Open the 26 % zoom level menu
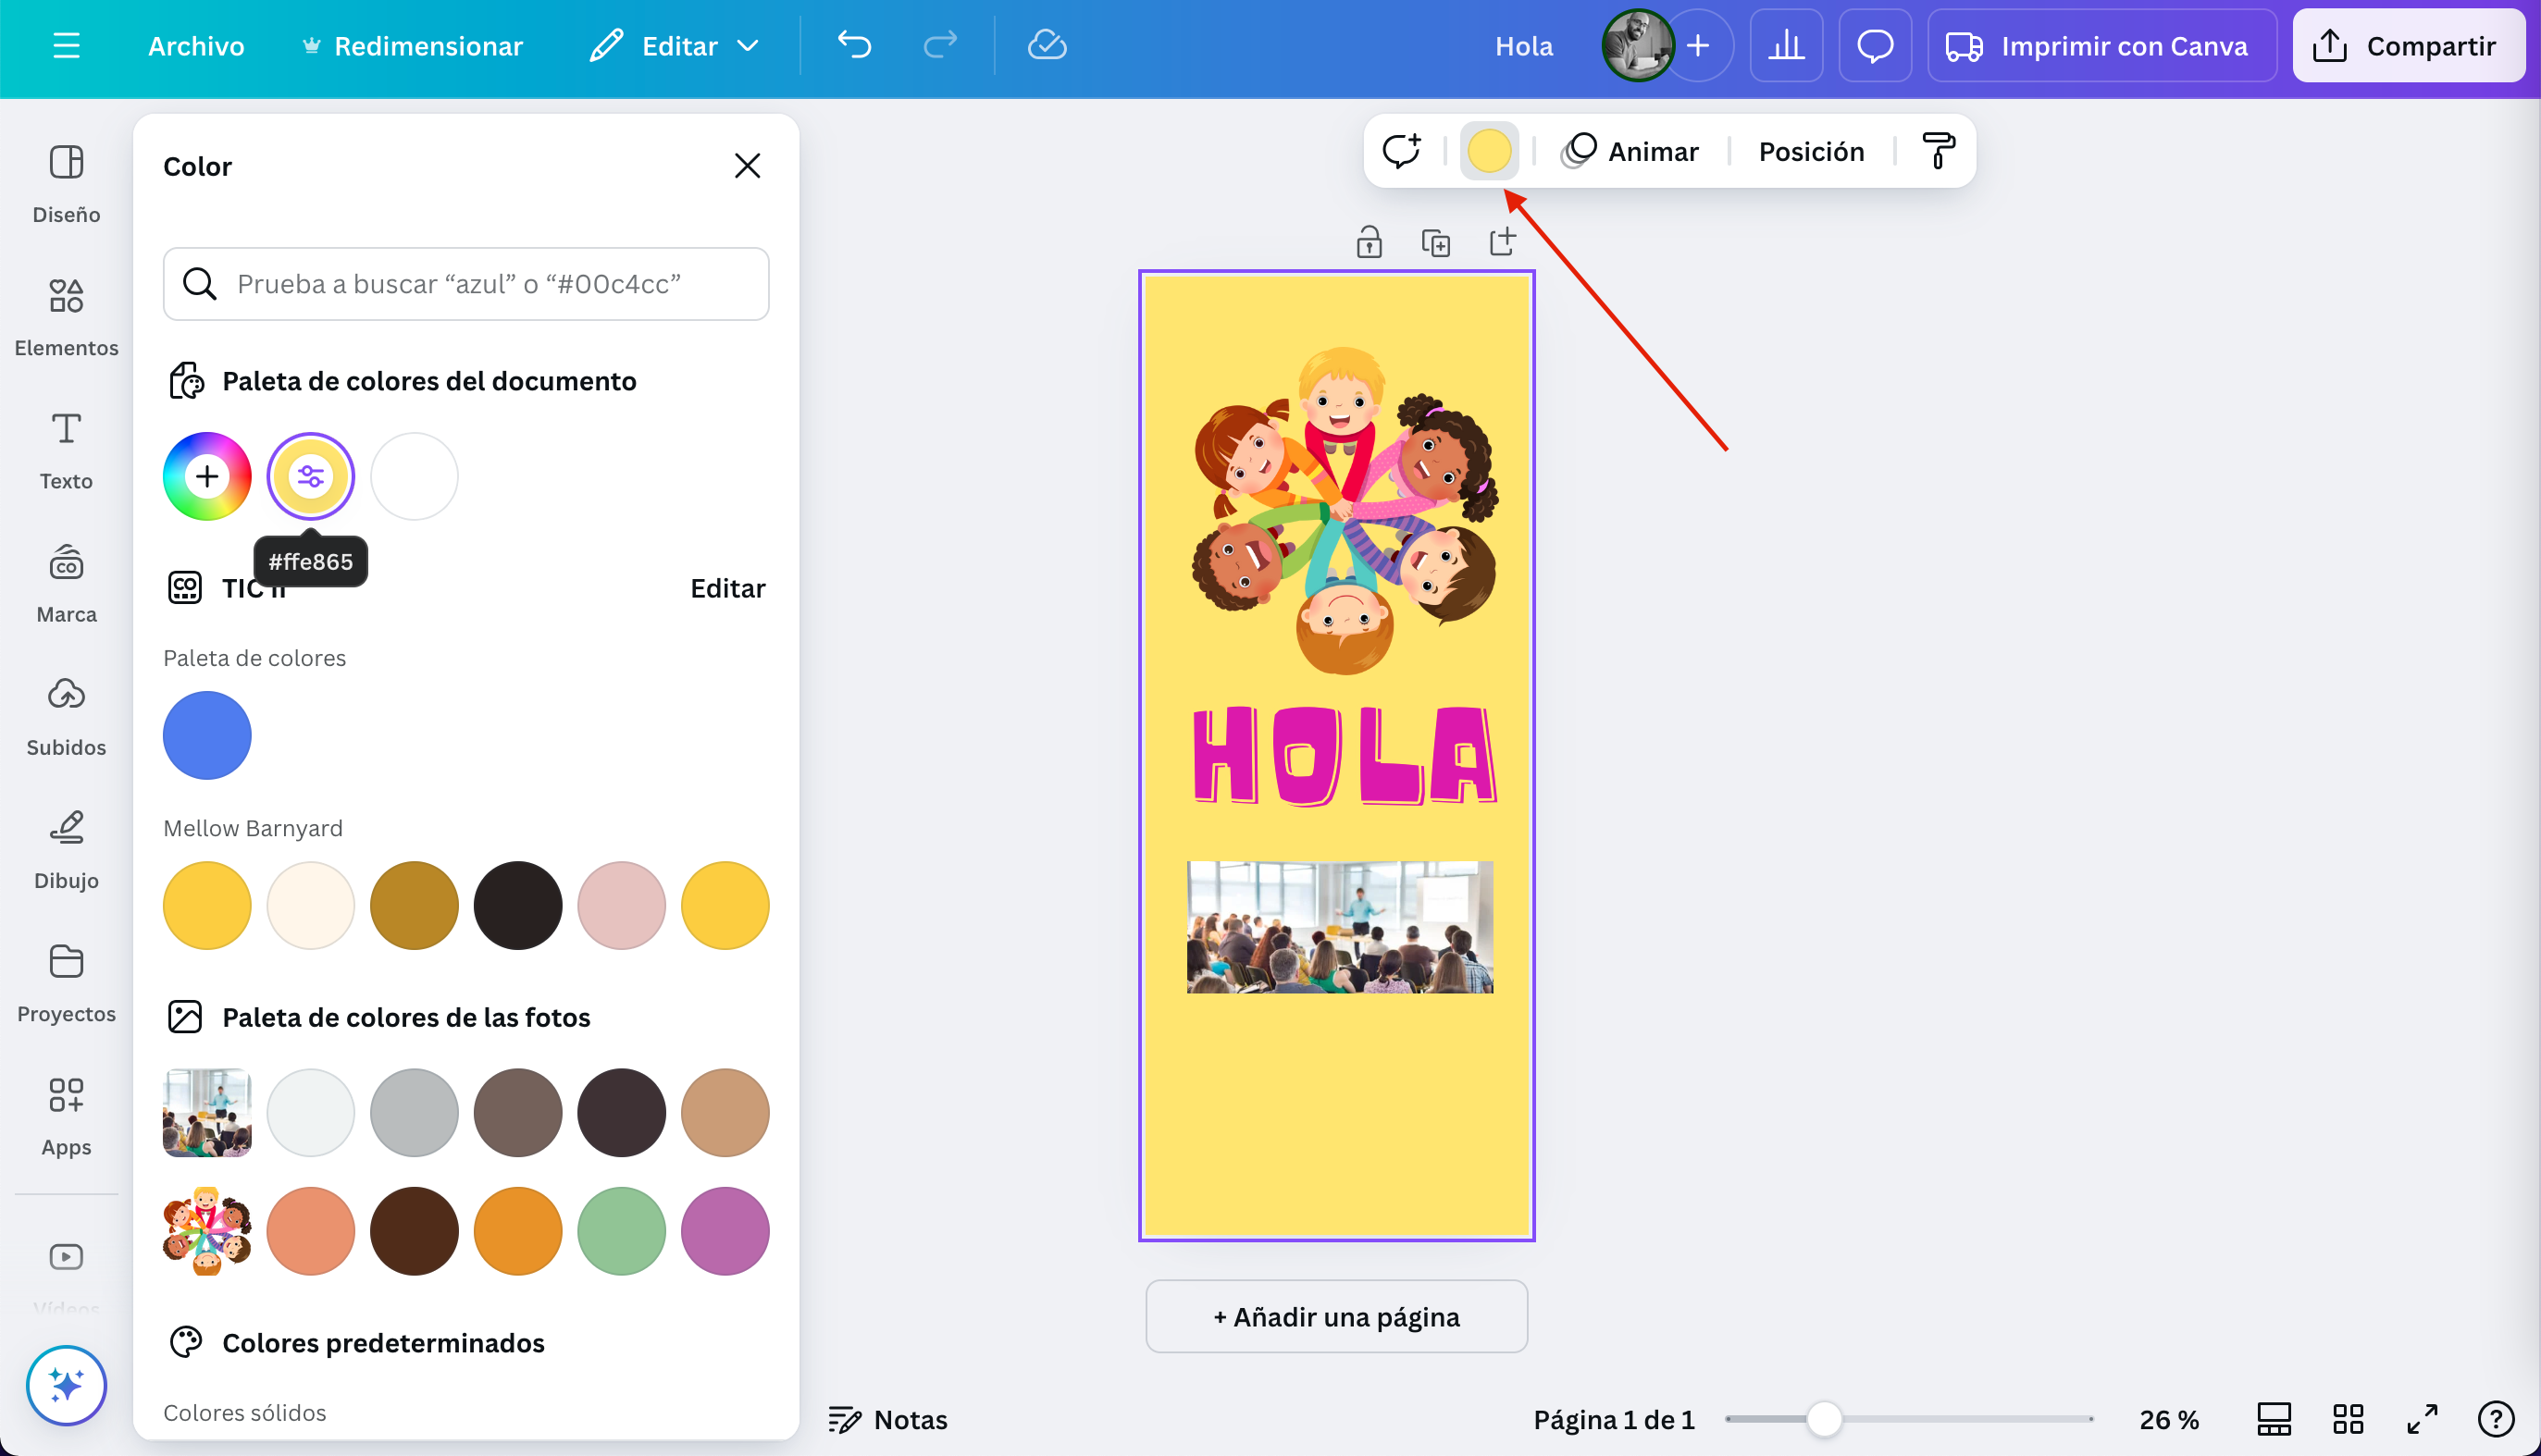 point(2168,1419)
